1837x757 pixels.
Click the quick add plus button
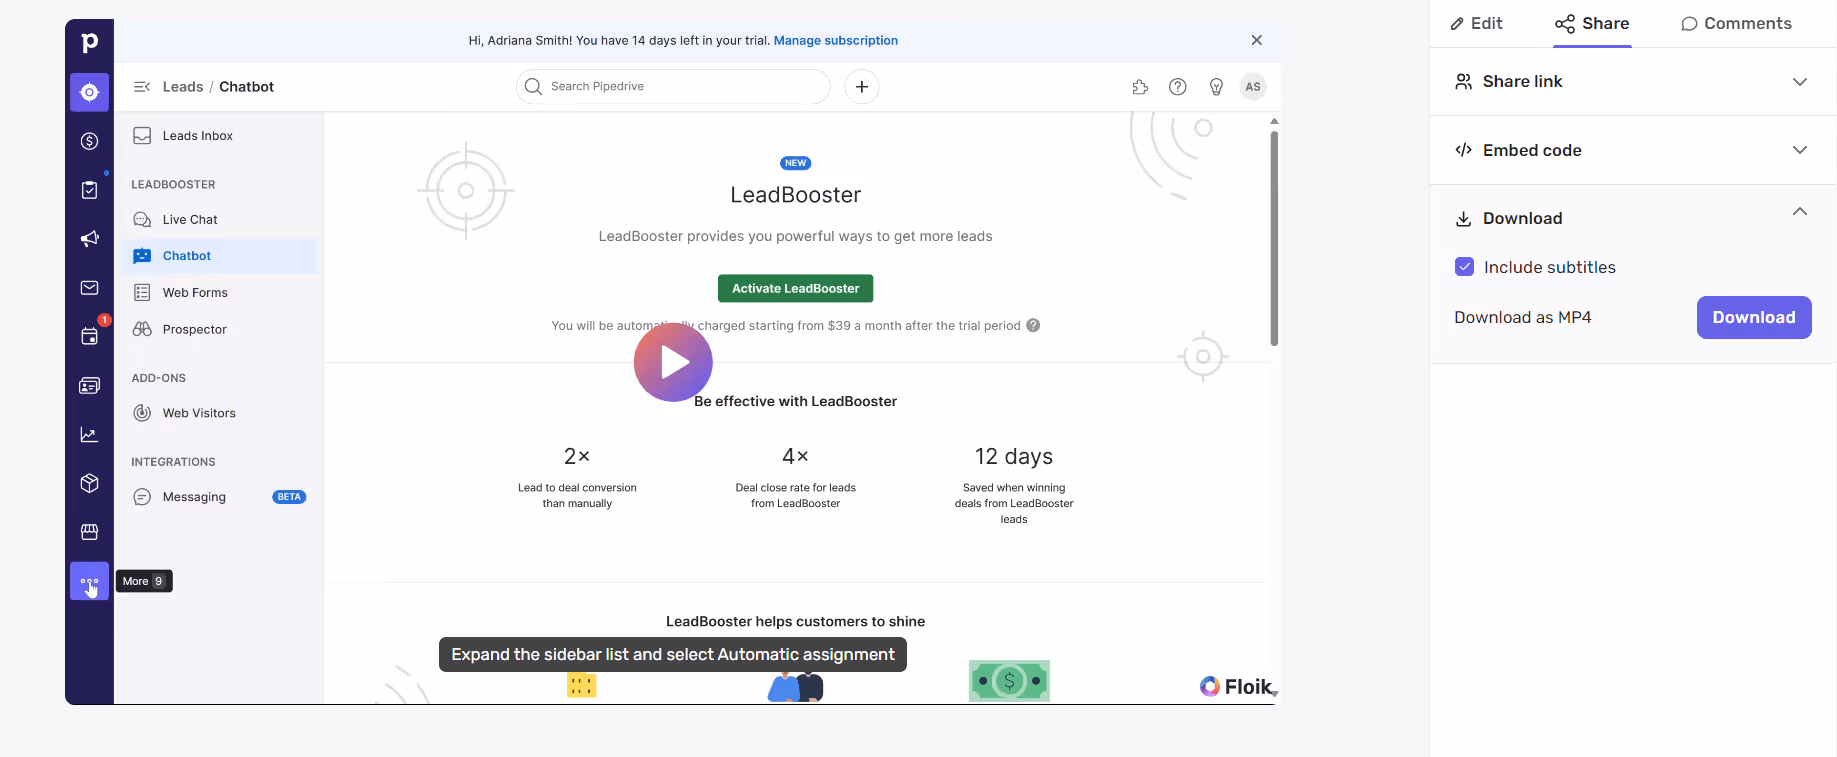pos(862,87)
